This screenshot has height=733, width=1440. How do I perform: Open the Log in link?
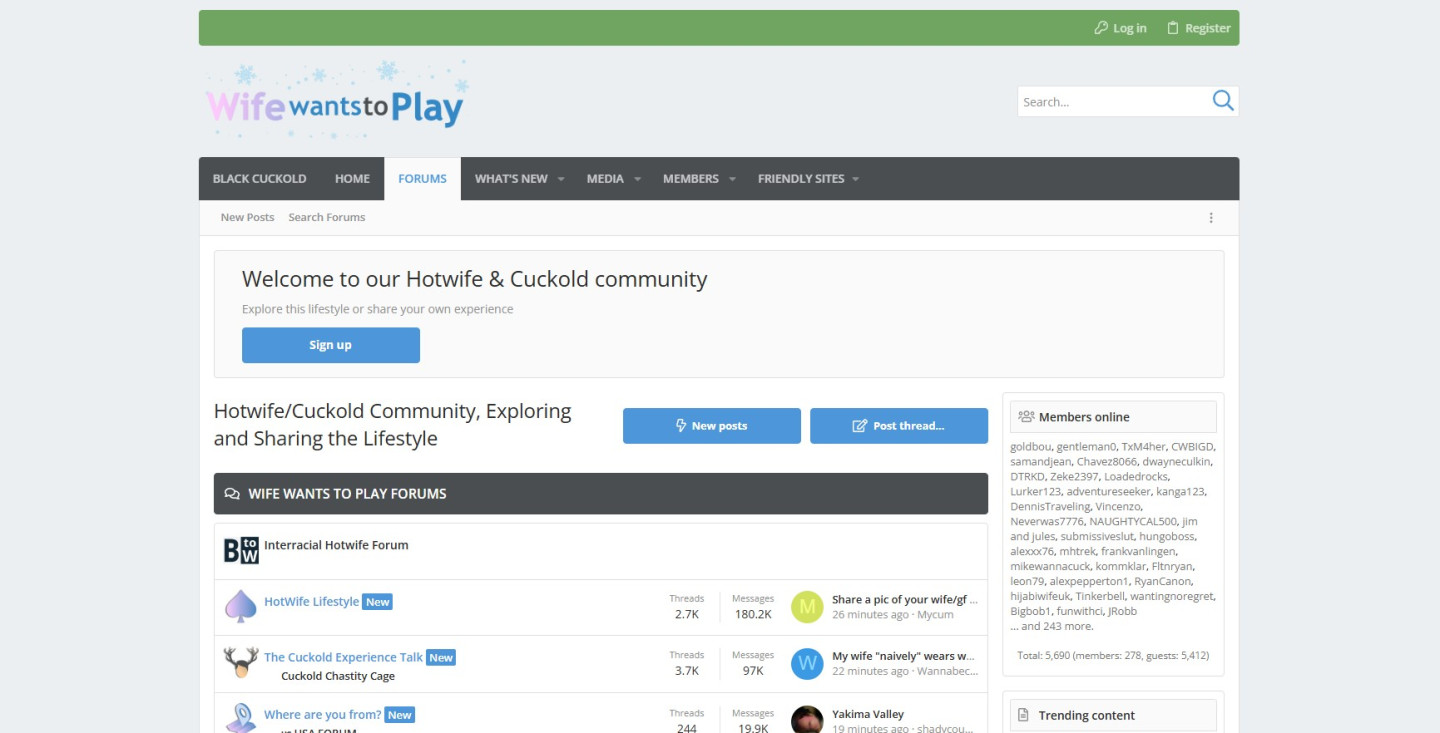point(1120,28)
